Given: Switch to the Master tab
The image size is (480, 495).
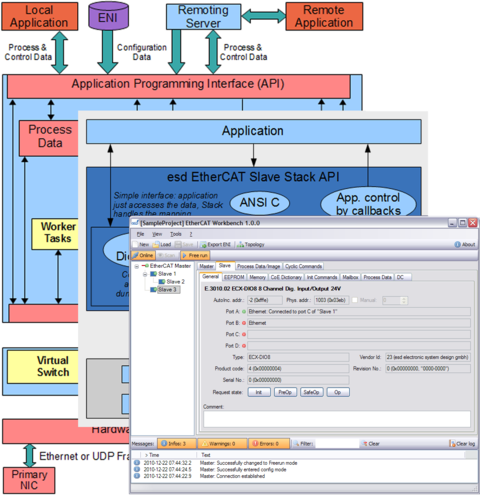Looking at the screenshot, I should coord(206,266).
